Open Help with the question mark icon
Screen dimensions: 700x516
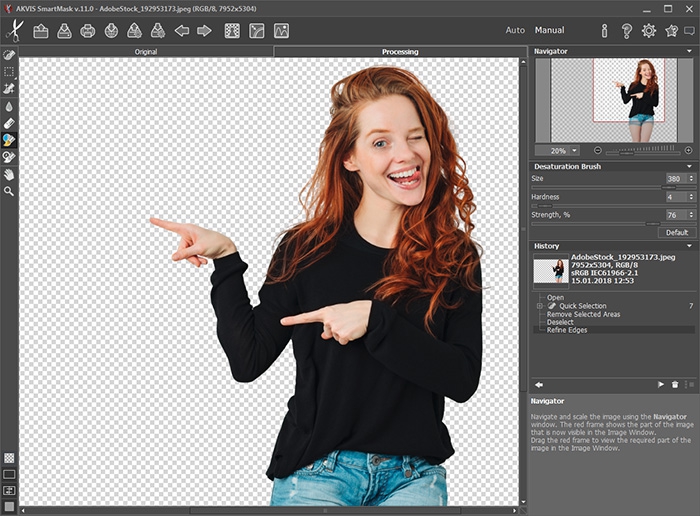[627, 31]
